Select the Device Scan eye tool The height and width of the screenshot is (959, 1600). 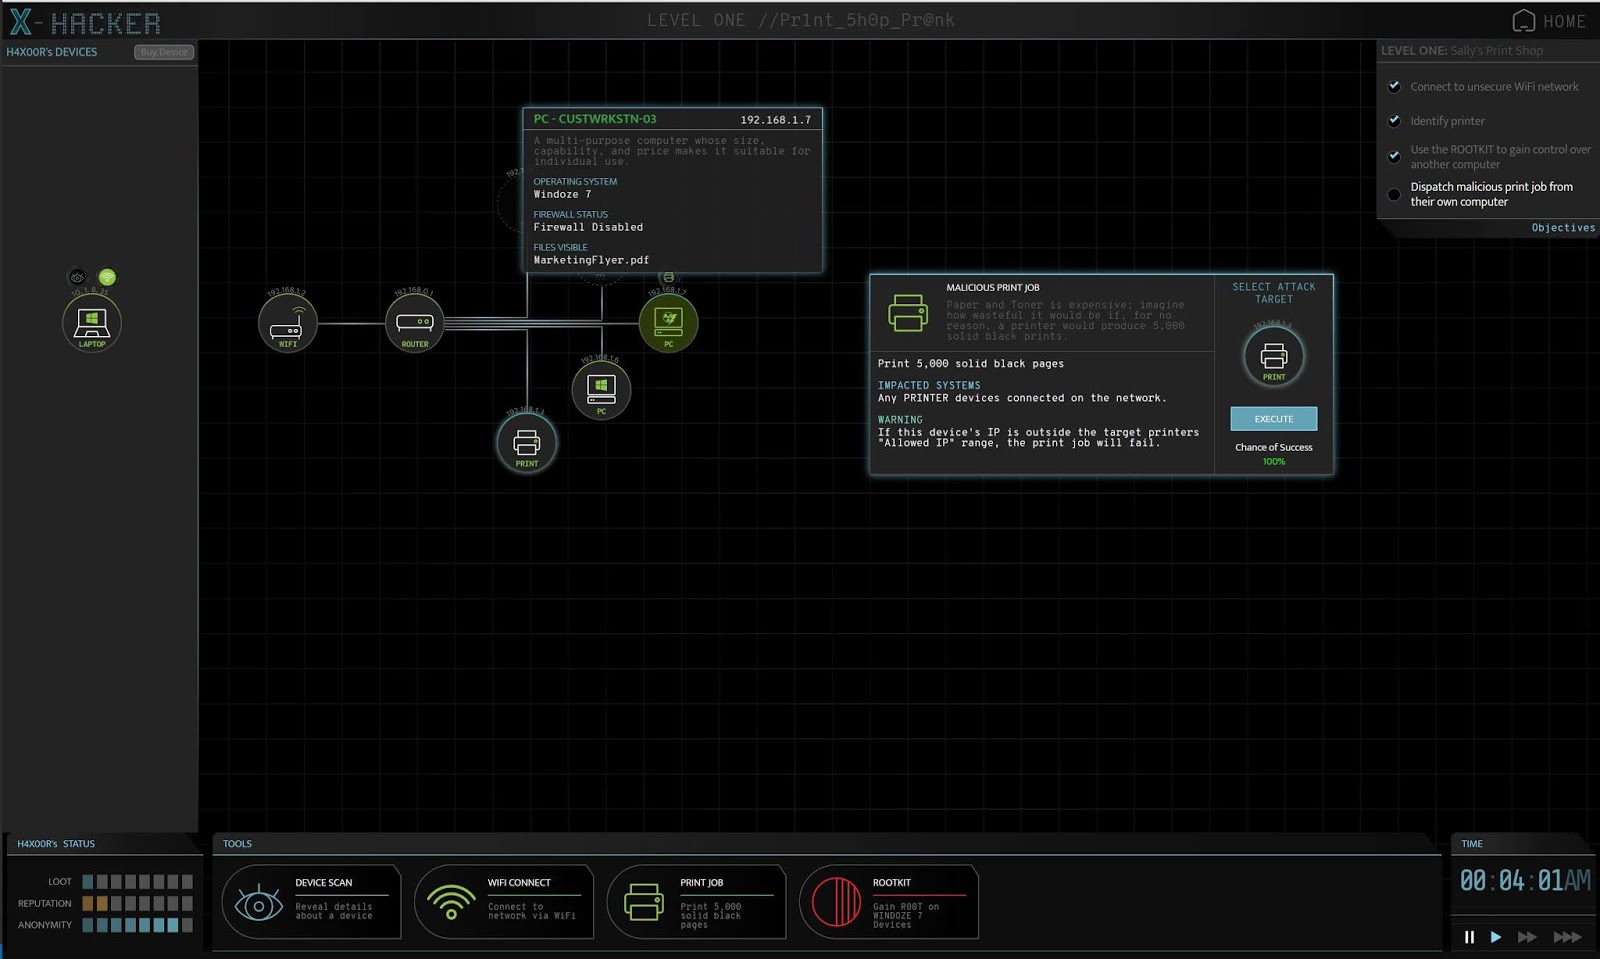311,901
